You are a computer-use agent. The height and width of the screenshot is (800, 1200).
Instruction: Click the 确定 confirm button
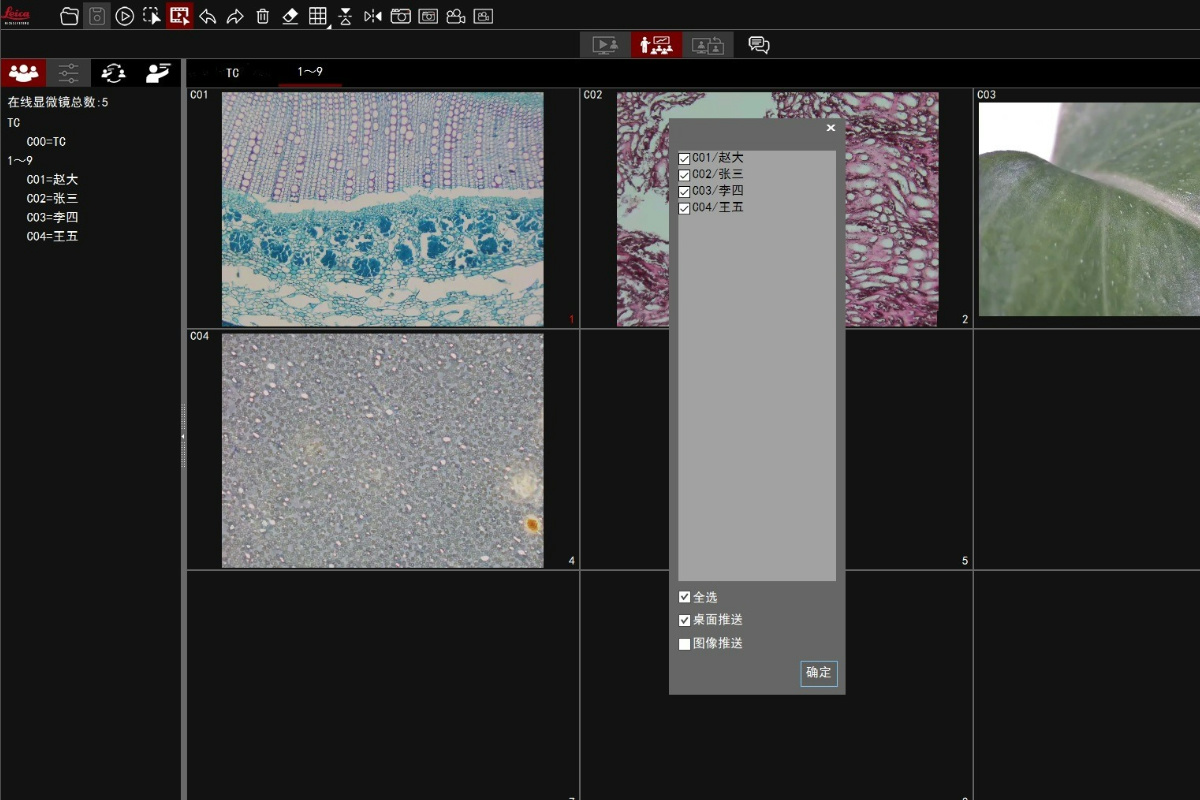point(818,673)
